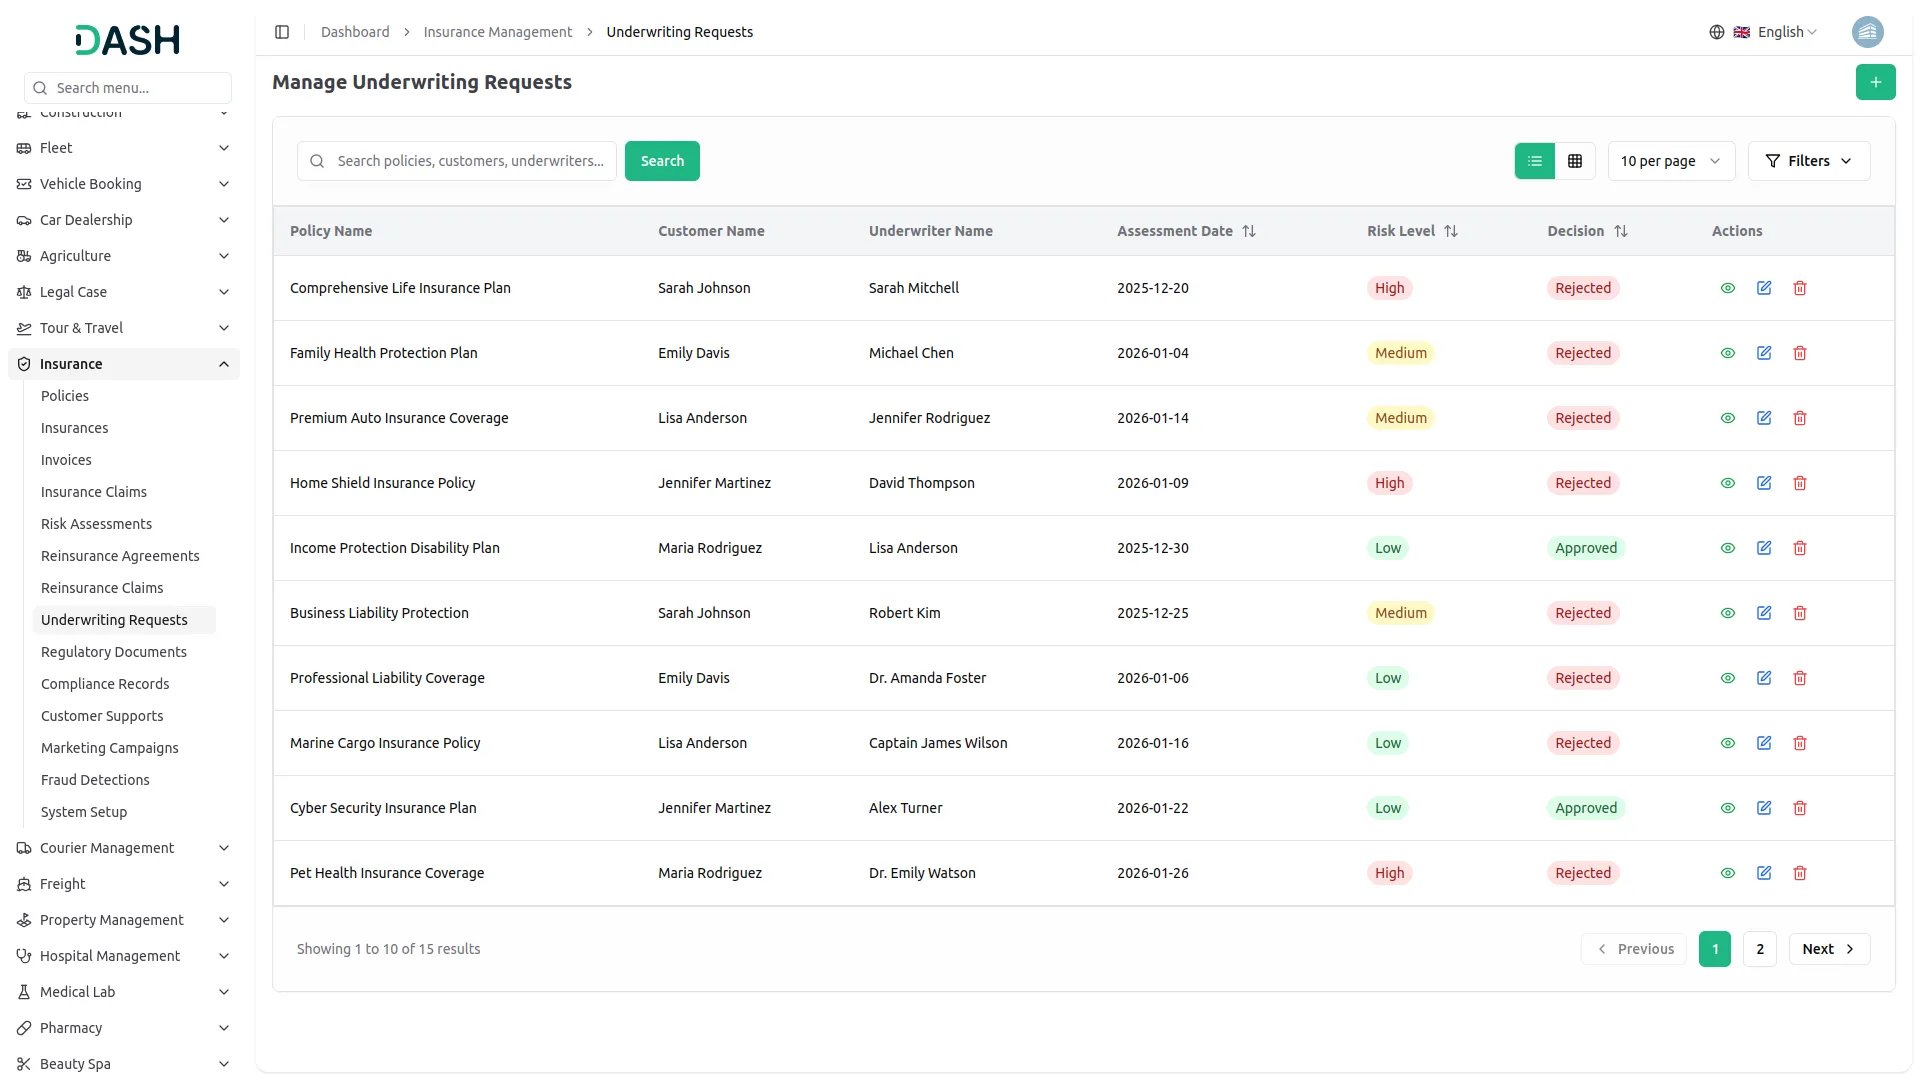Open the 10 per page dropdown
This screenshot has width=1920, height=1080.
coord(1670,160)
